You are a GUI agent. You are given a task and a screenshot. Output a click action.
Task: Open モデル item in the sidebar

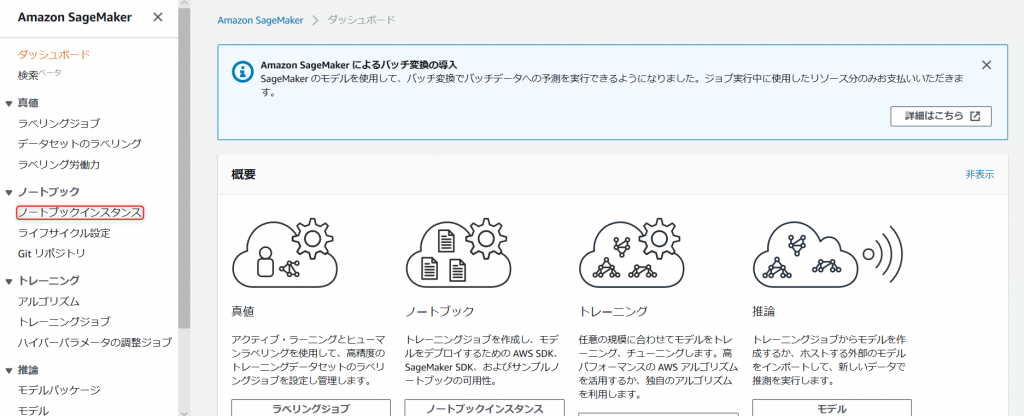pyautogui.click(x=33, y=410)
